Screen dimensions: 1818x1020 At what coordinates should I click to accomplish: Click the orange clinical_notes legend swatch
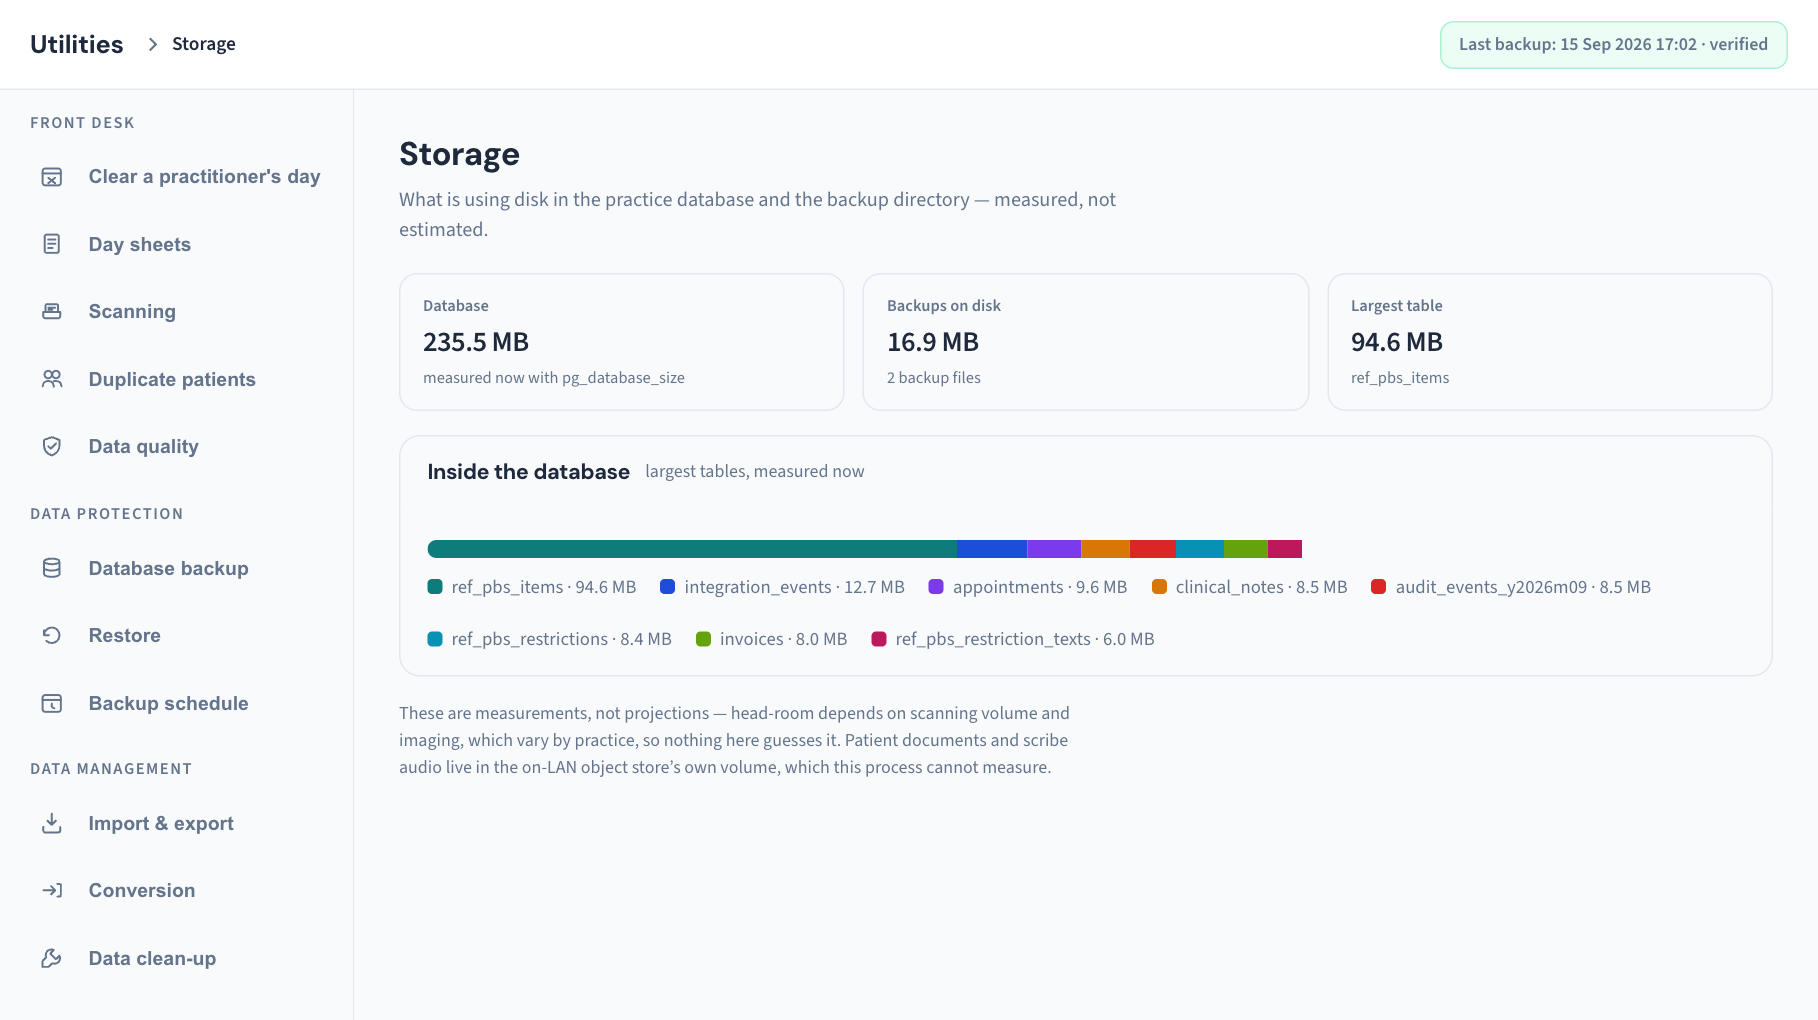click(1159, 587)
